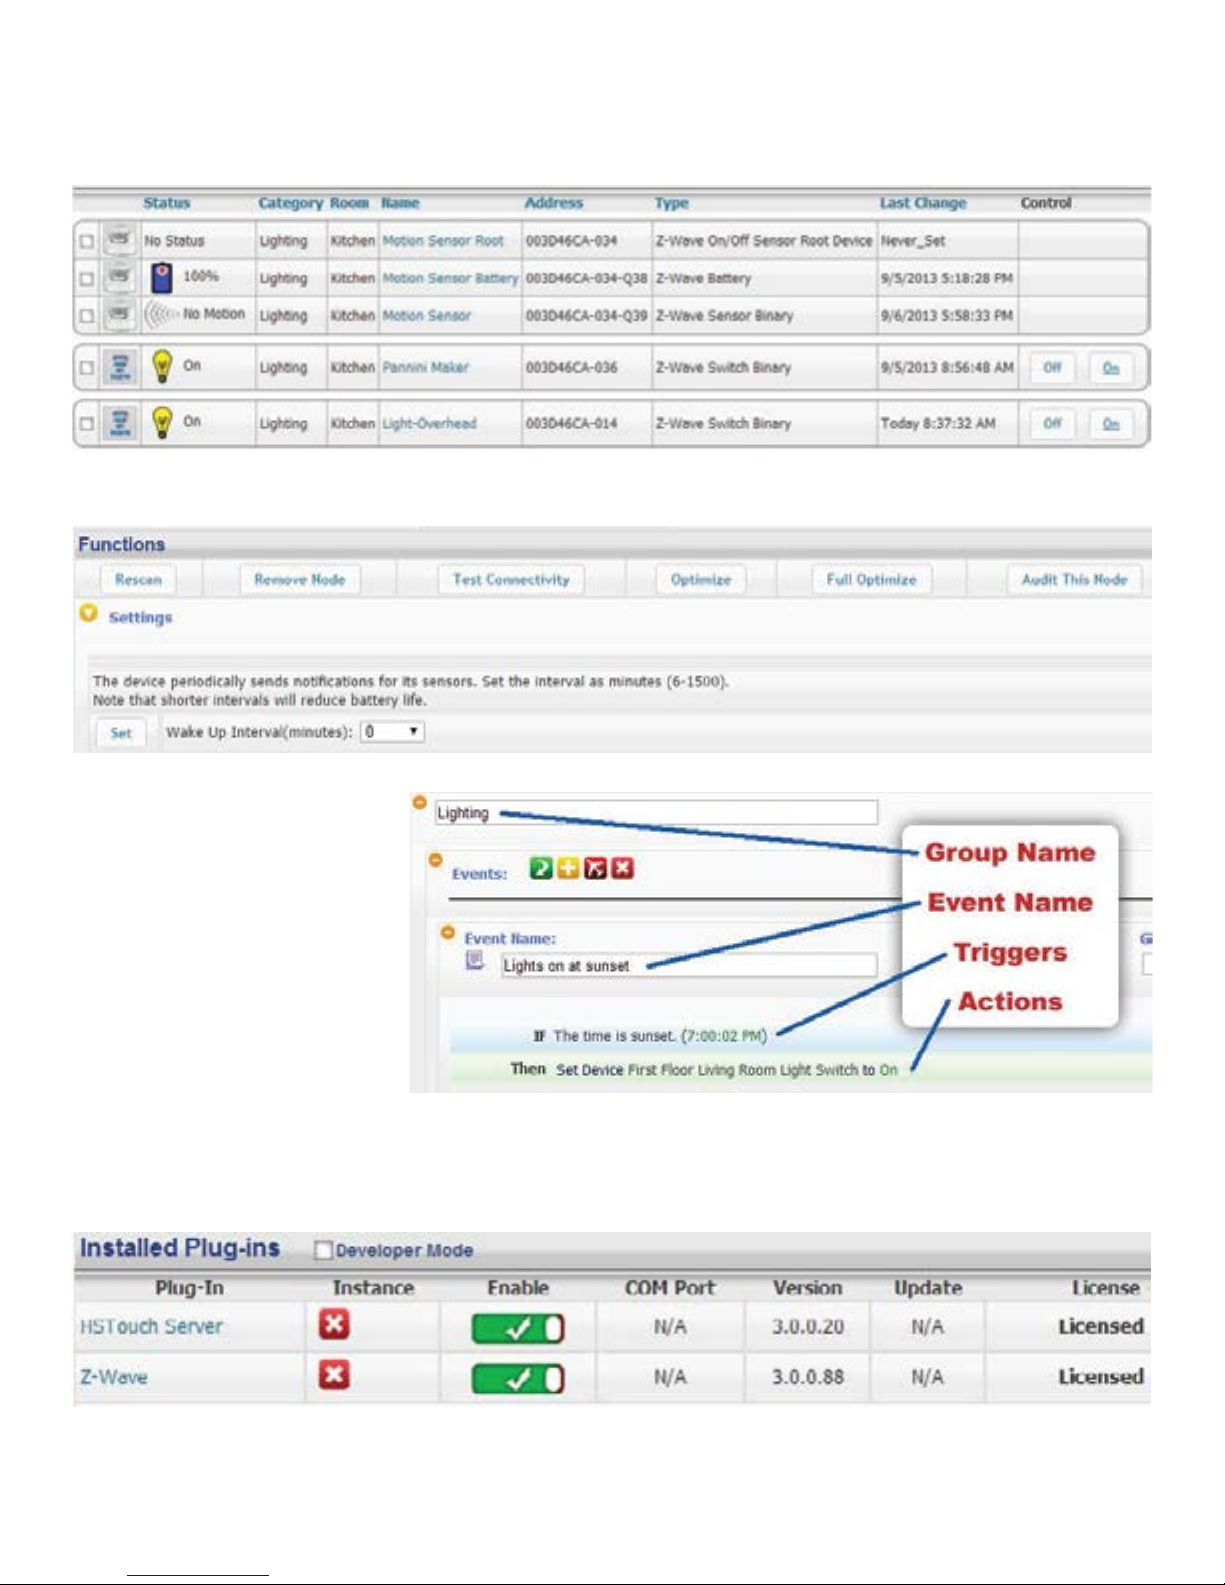Click the red X instance icon for Z-Wave plug-in

point(334,1376)
